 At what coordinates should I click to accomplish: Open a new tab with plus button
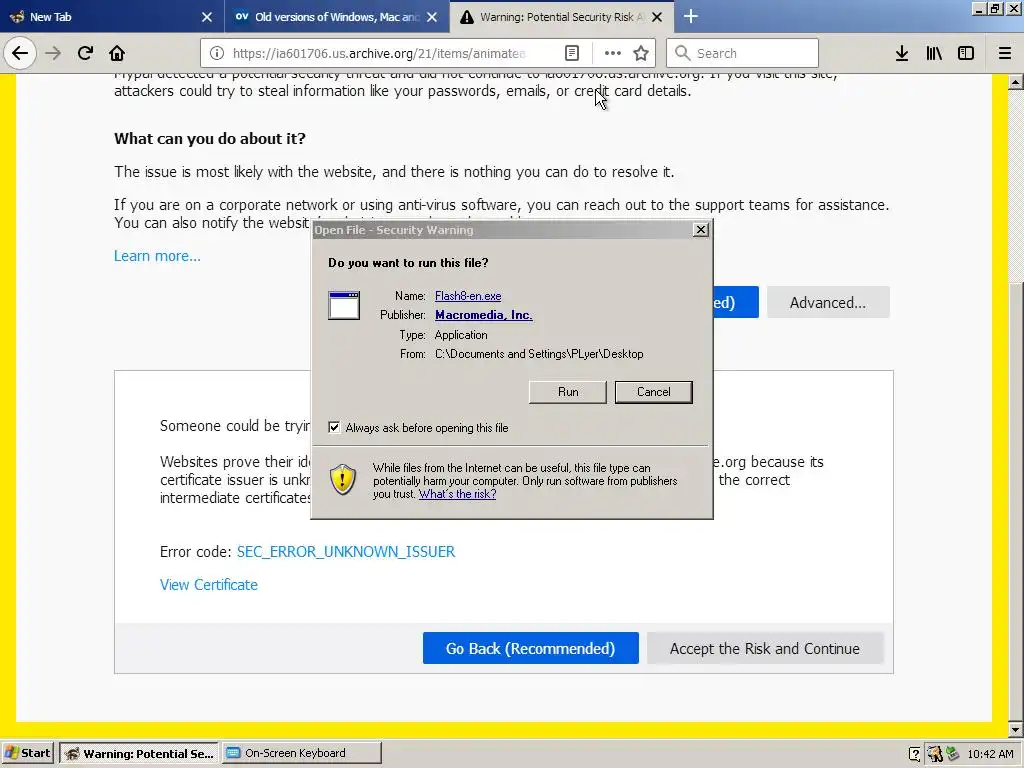pos(690,16)
